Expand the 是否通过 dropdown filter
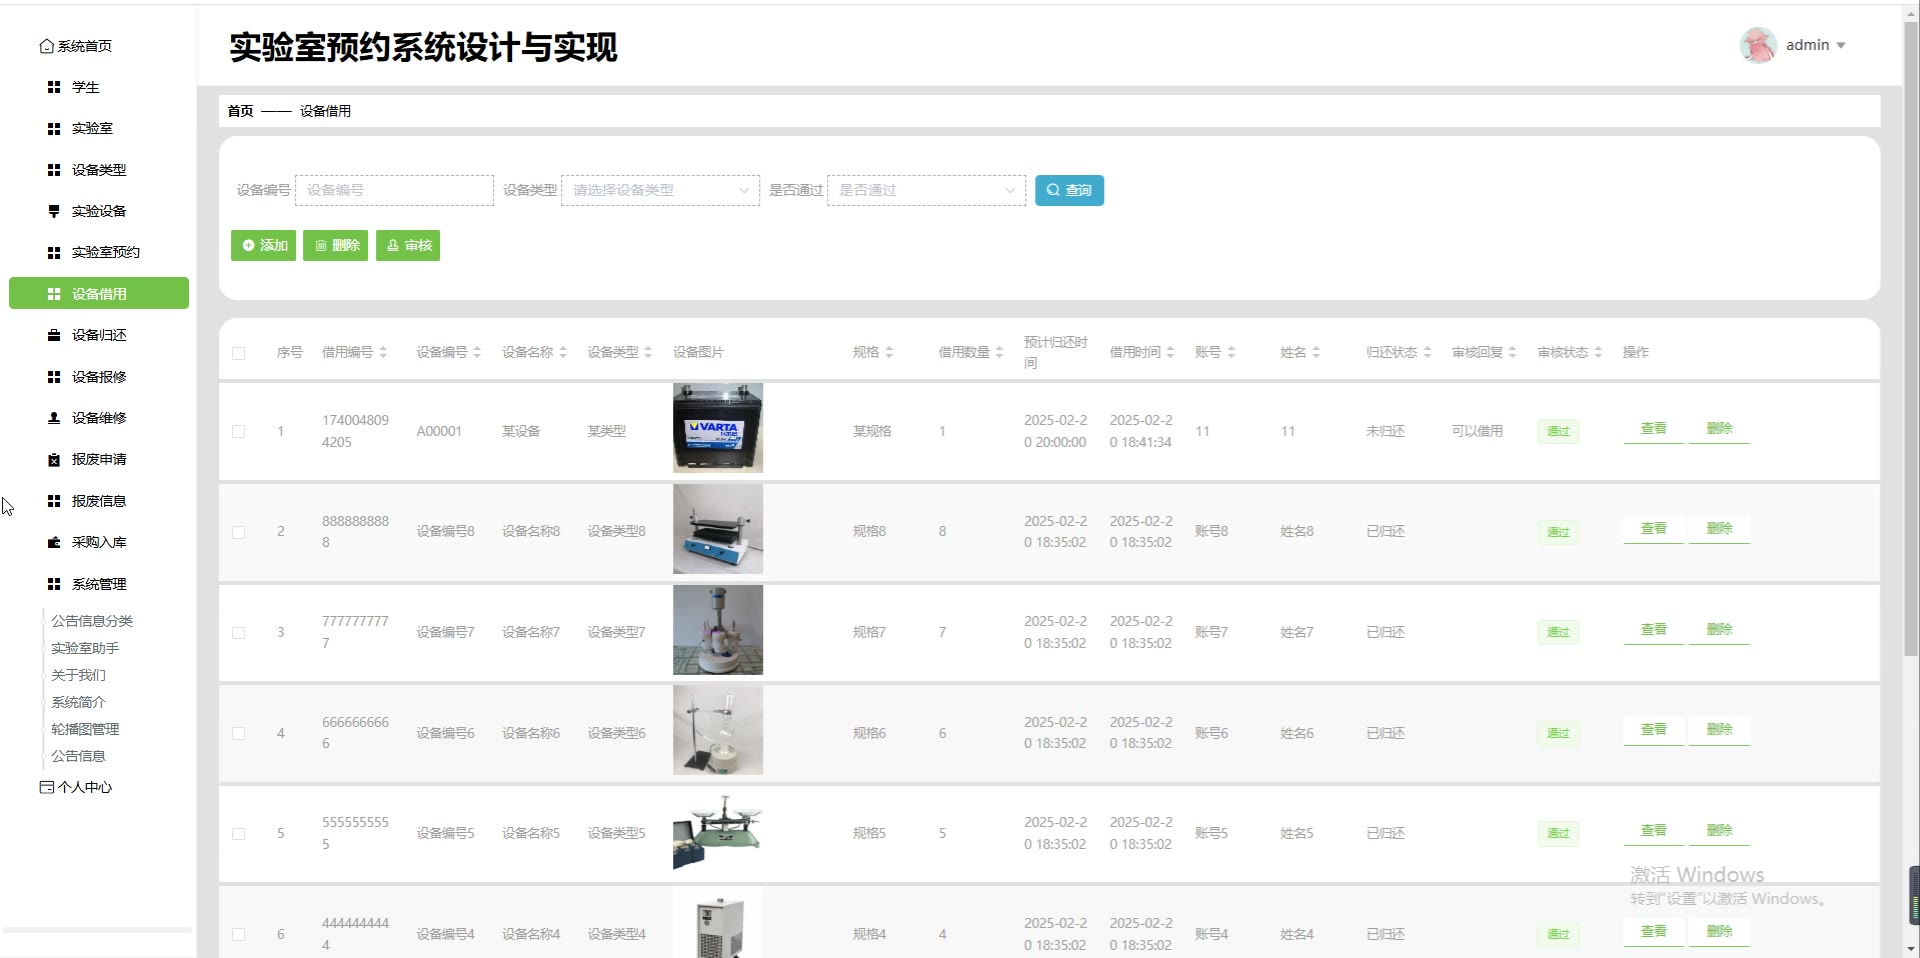Image resolution: width=1920 pixels, height=958 pixels. (926, 190)
